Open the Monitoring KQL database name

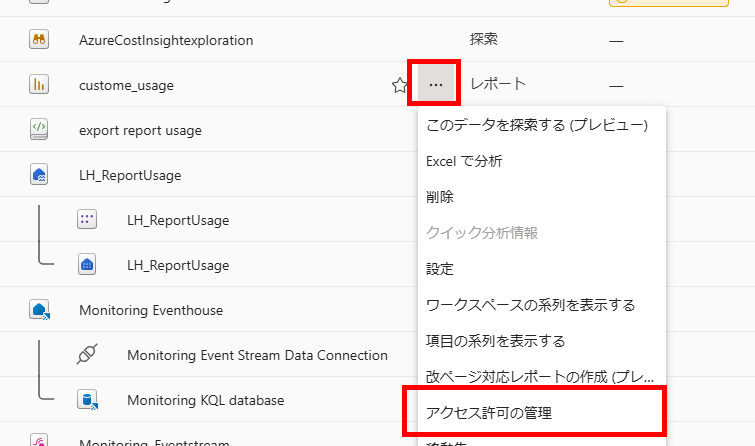coord(206,400)
